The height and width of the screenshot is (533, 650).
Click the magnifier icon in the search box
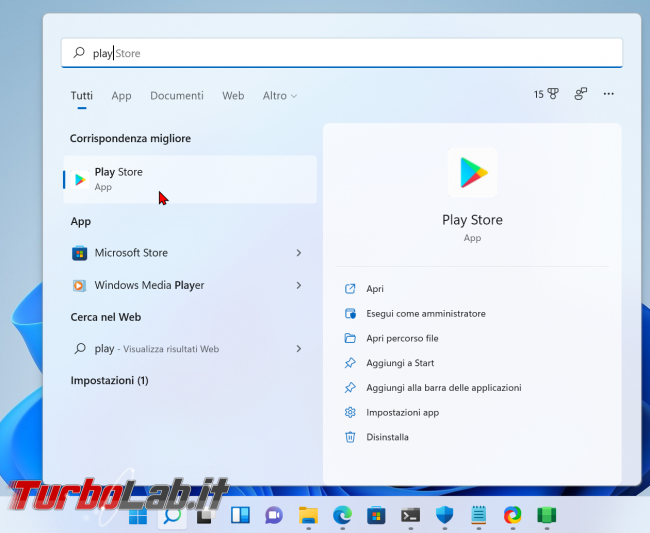pyautogui.click(x=79, y=53)
